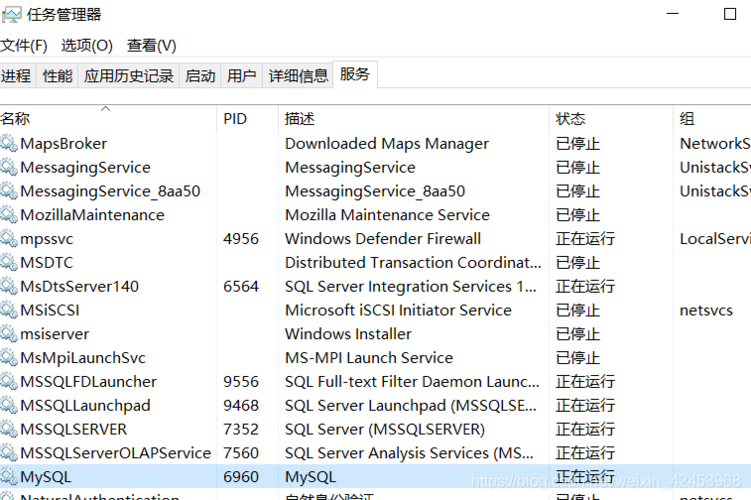Maximize the Task Manager window
The image size is (751, 500).
point(730,14)
